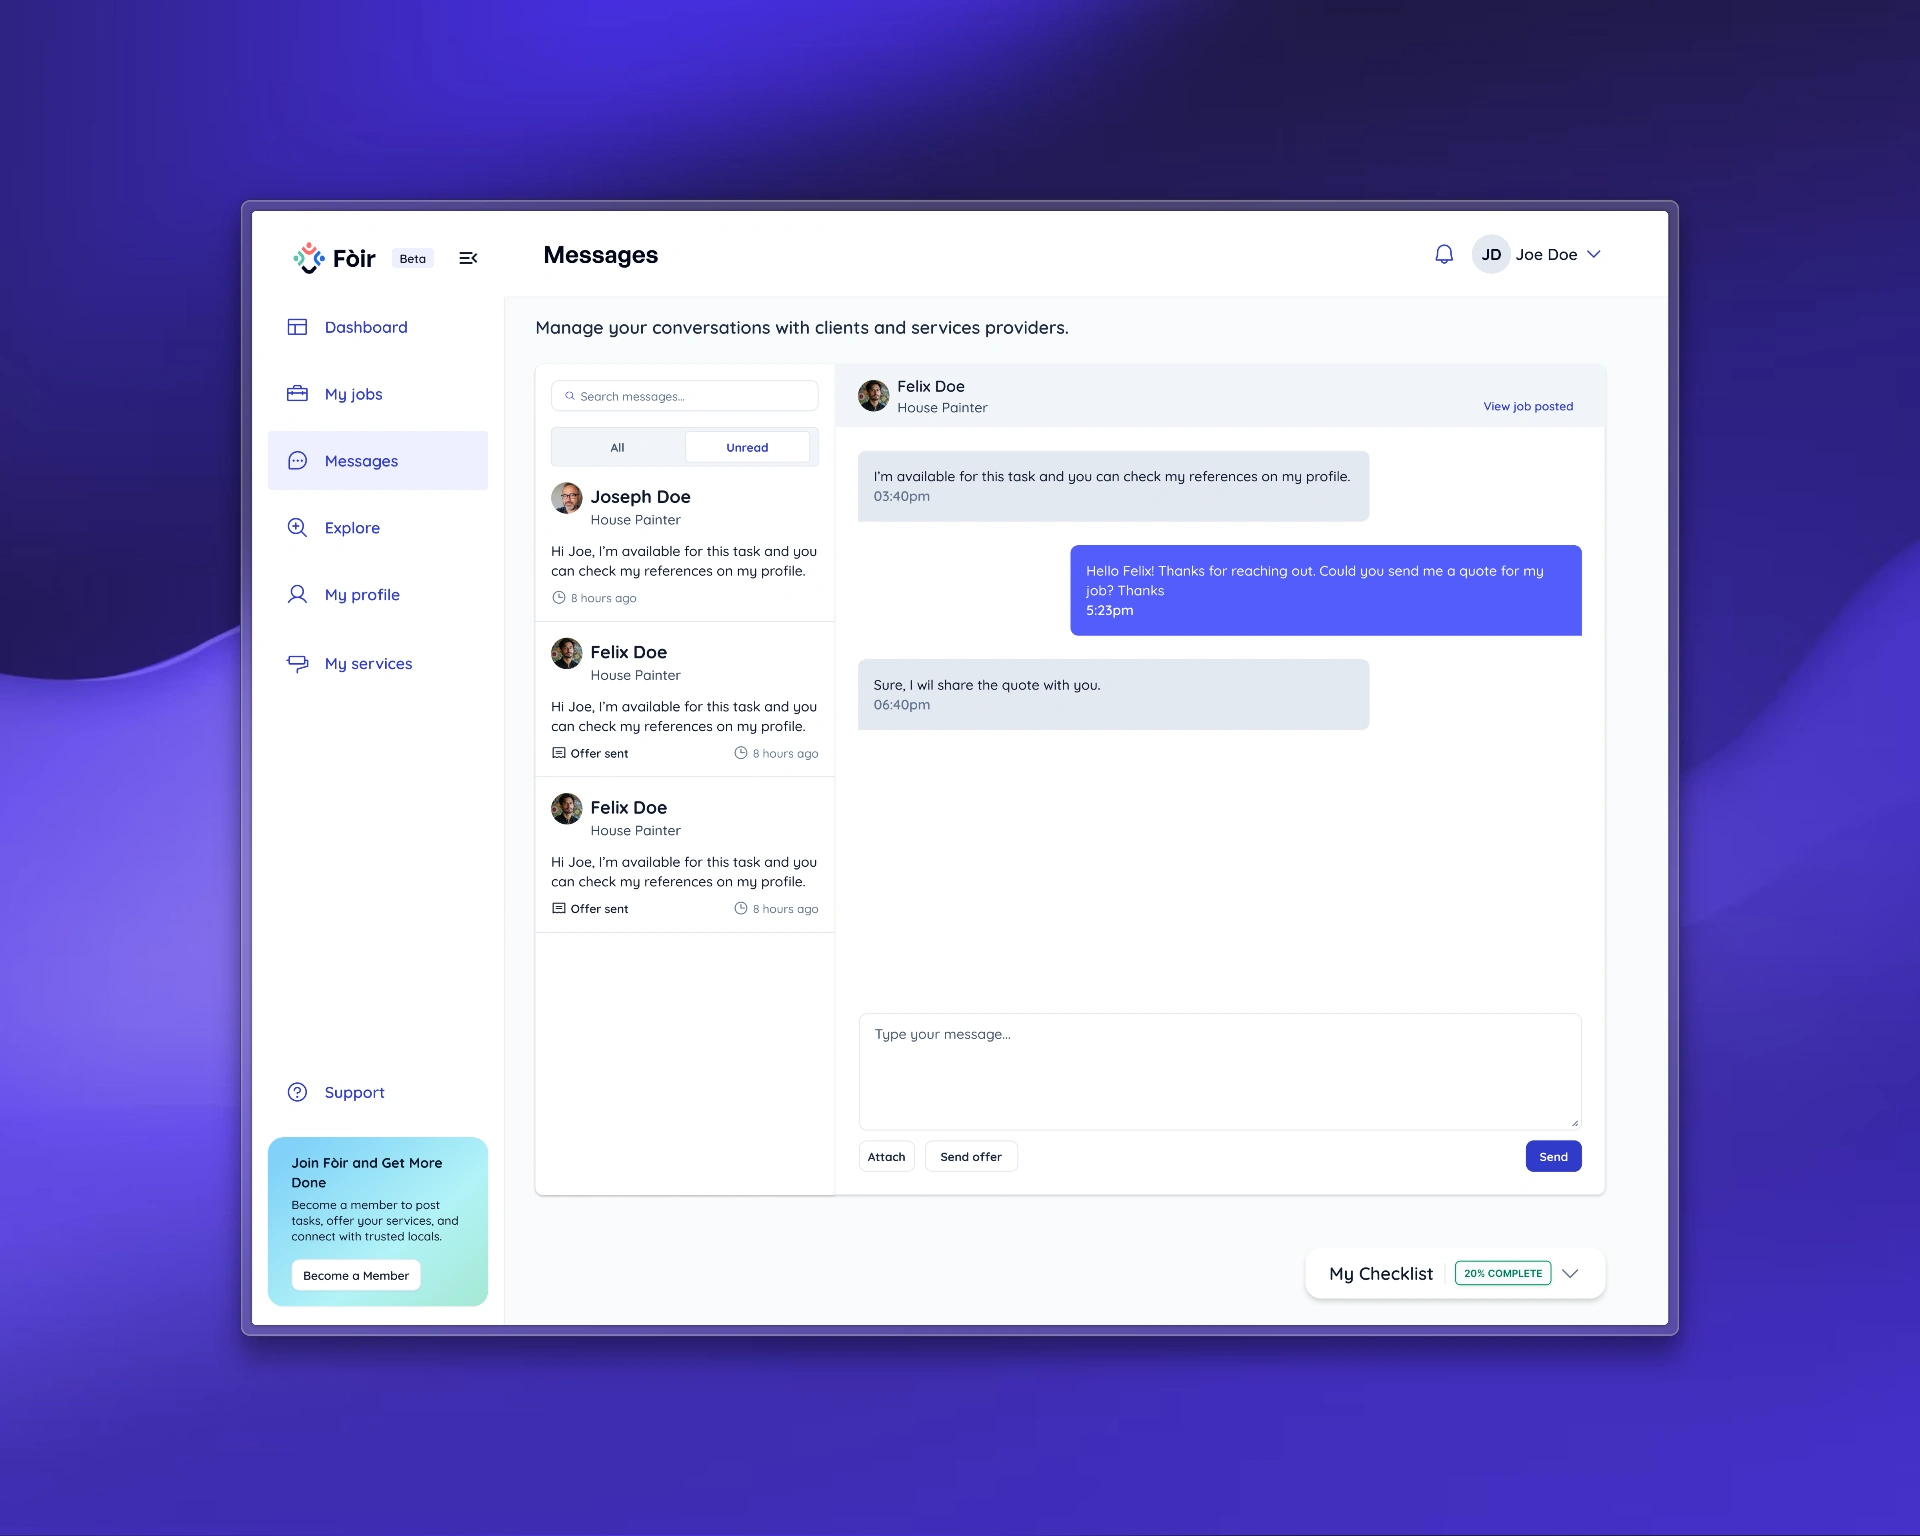Click the Messages chat bubble icon
This screenshot has width=1920, height=1536.
point(298,461)
